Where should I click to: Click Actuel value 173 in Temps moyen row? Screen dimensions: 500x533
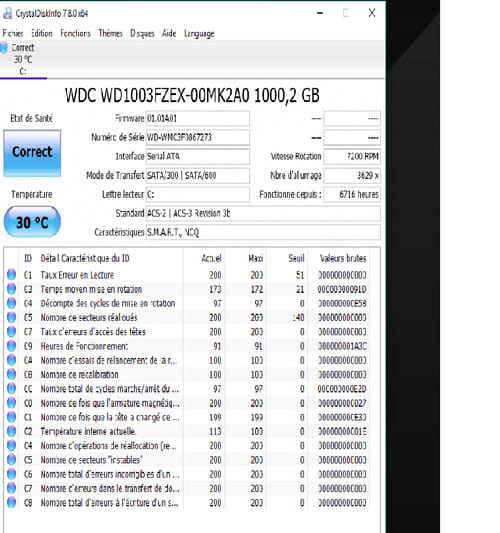pos(215,289)
